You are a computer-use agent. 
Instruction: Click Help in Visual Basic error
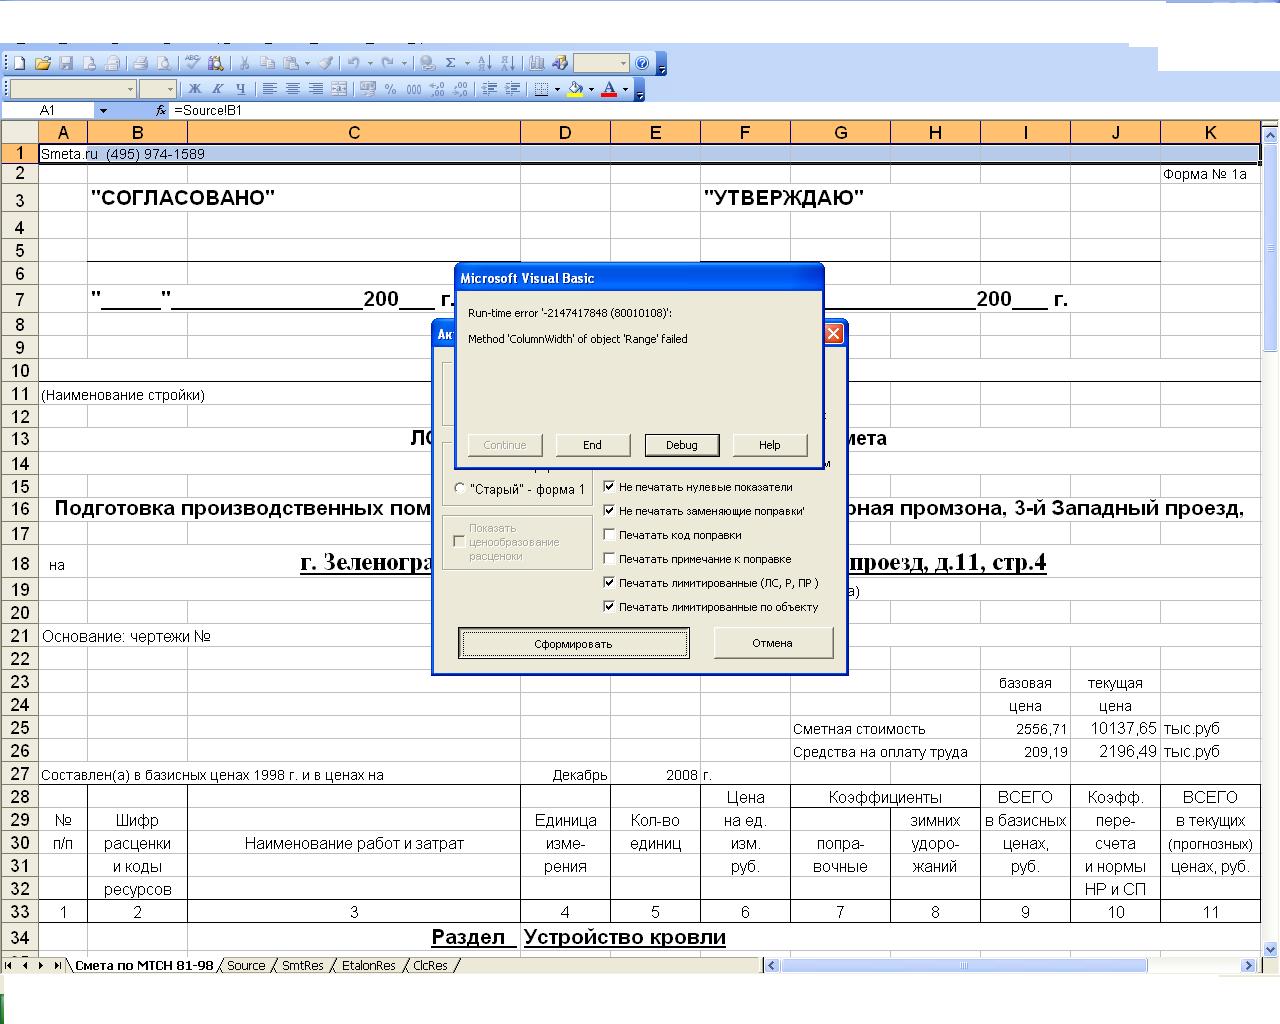point(769,445)
